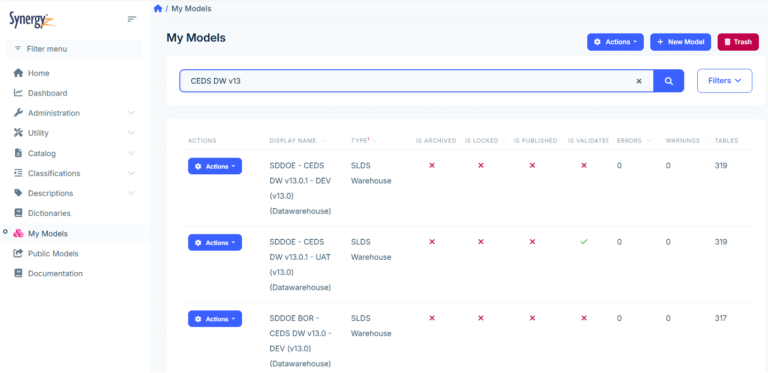
Task: Open Documentation menu item
Action: [x=55, y=274]
